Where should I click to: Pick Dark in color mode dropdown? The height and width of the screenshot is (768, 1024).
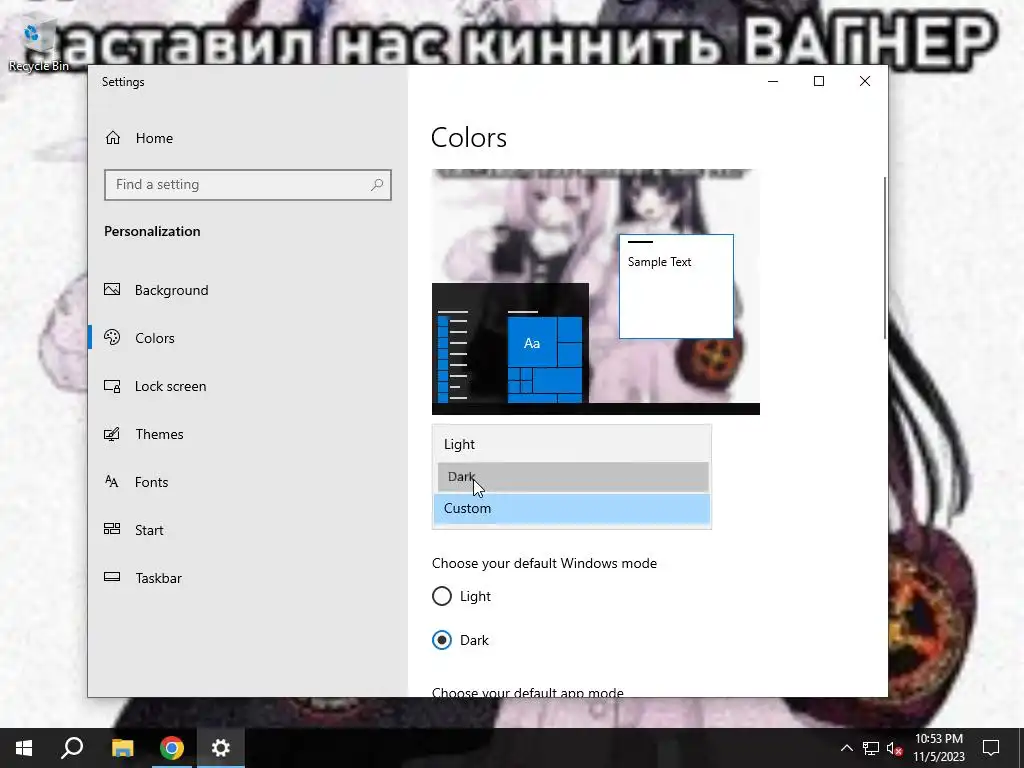pos(571,477)
